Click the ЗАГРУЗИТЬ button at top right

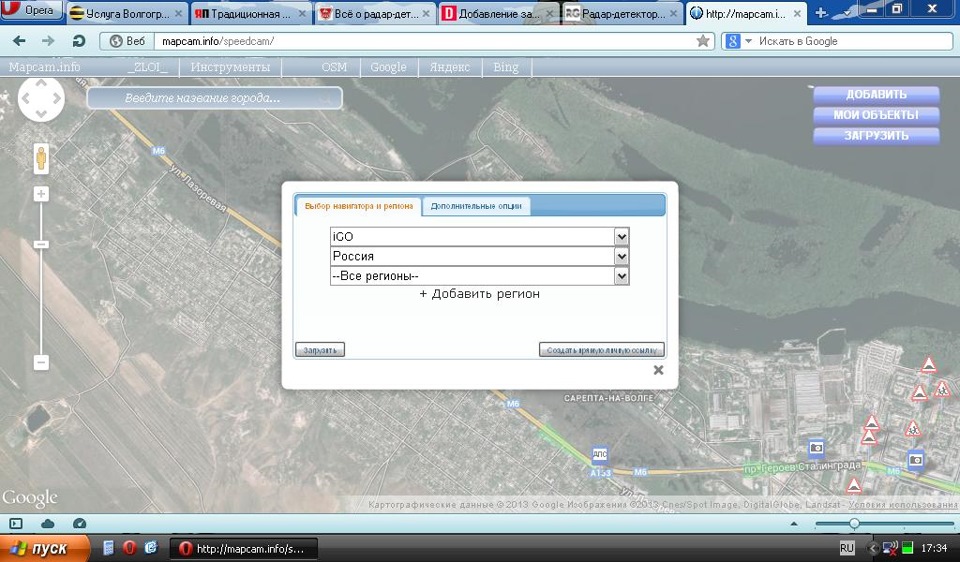[876, 136]
